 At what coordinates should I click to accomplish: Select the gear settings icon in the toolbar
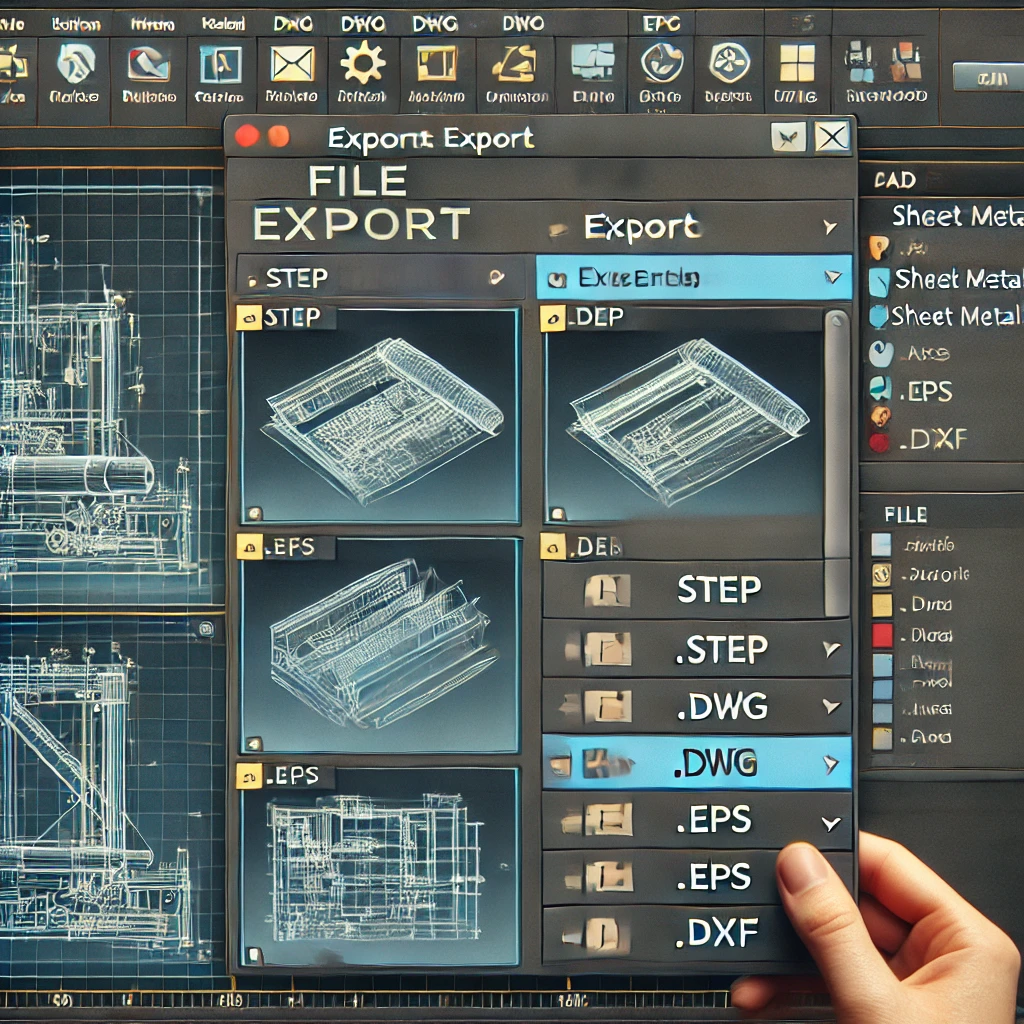(x=365, y=63)
